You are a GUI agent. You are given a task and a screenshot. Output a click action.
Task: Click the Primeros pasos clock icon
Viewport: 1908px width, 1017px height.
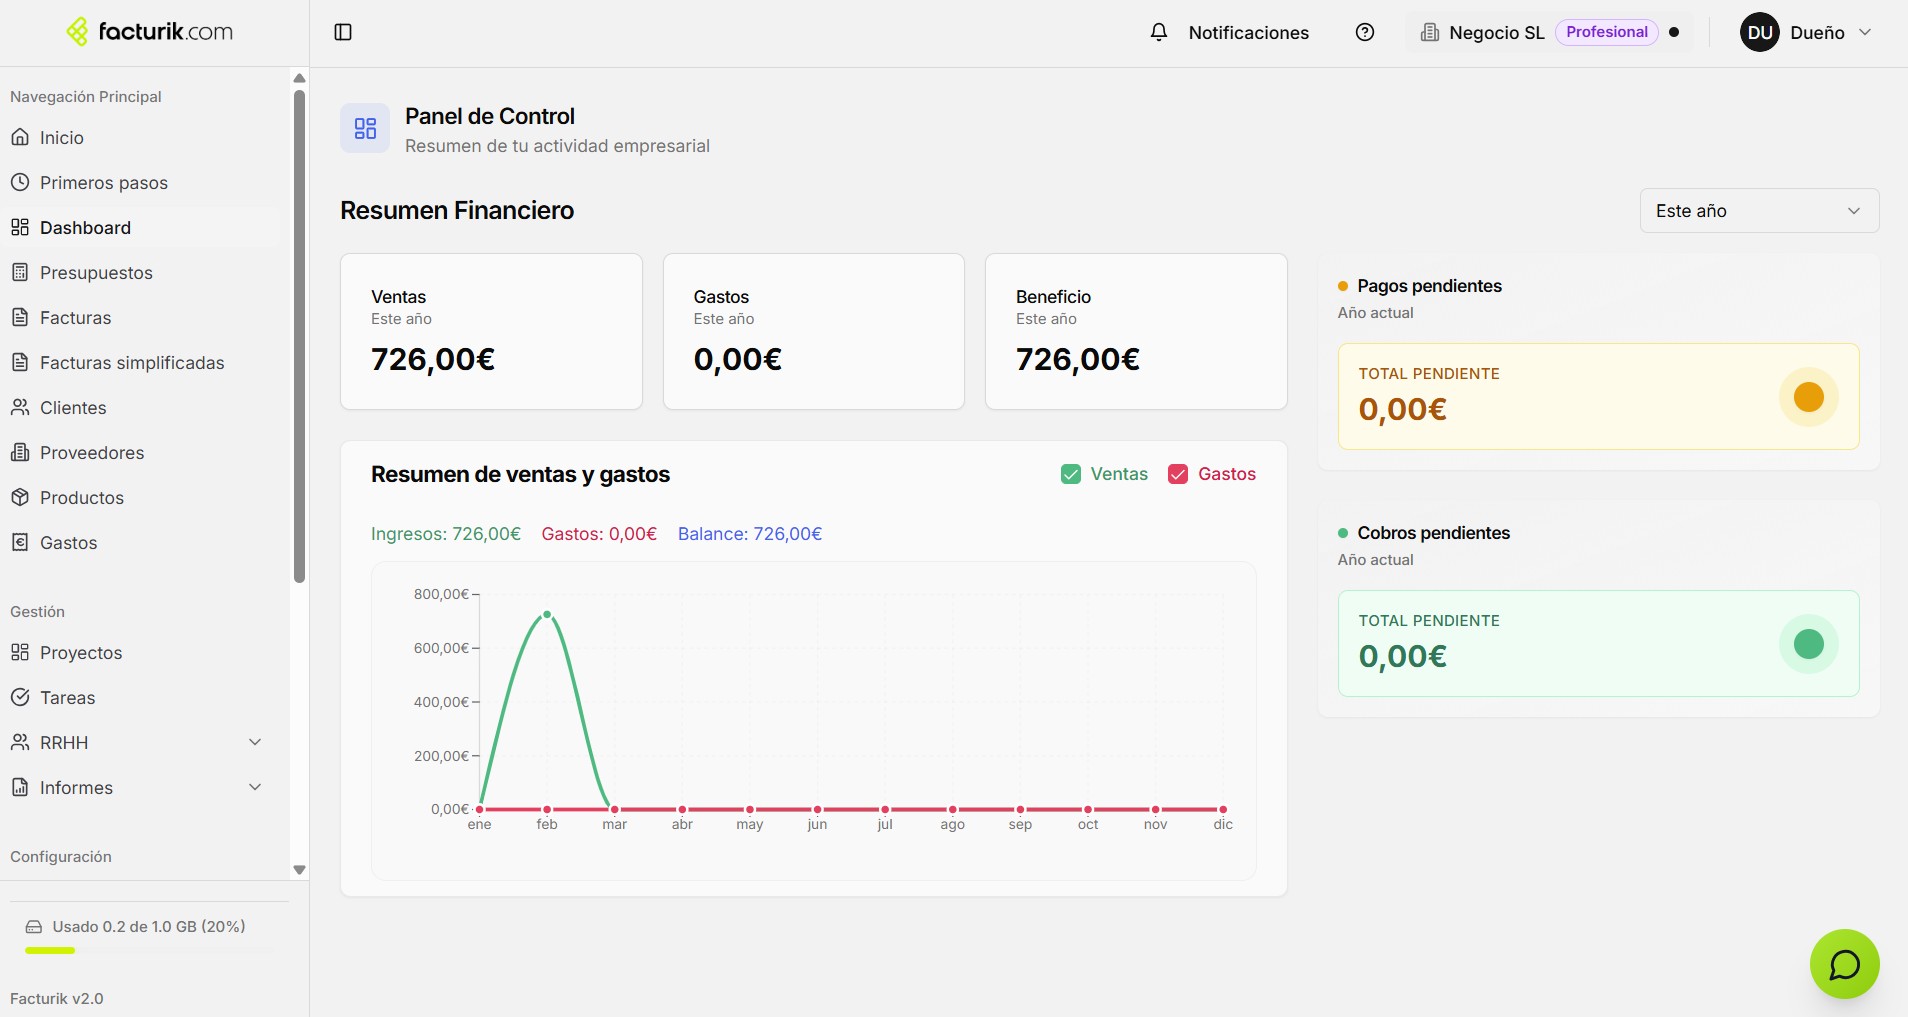pyautogui.click(x=20, y=182)
